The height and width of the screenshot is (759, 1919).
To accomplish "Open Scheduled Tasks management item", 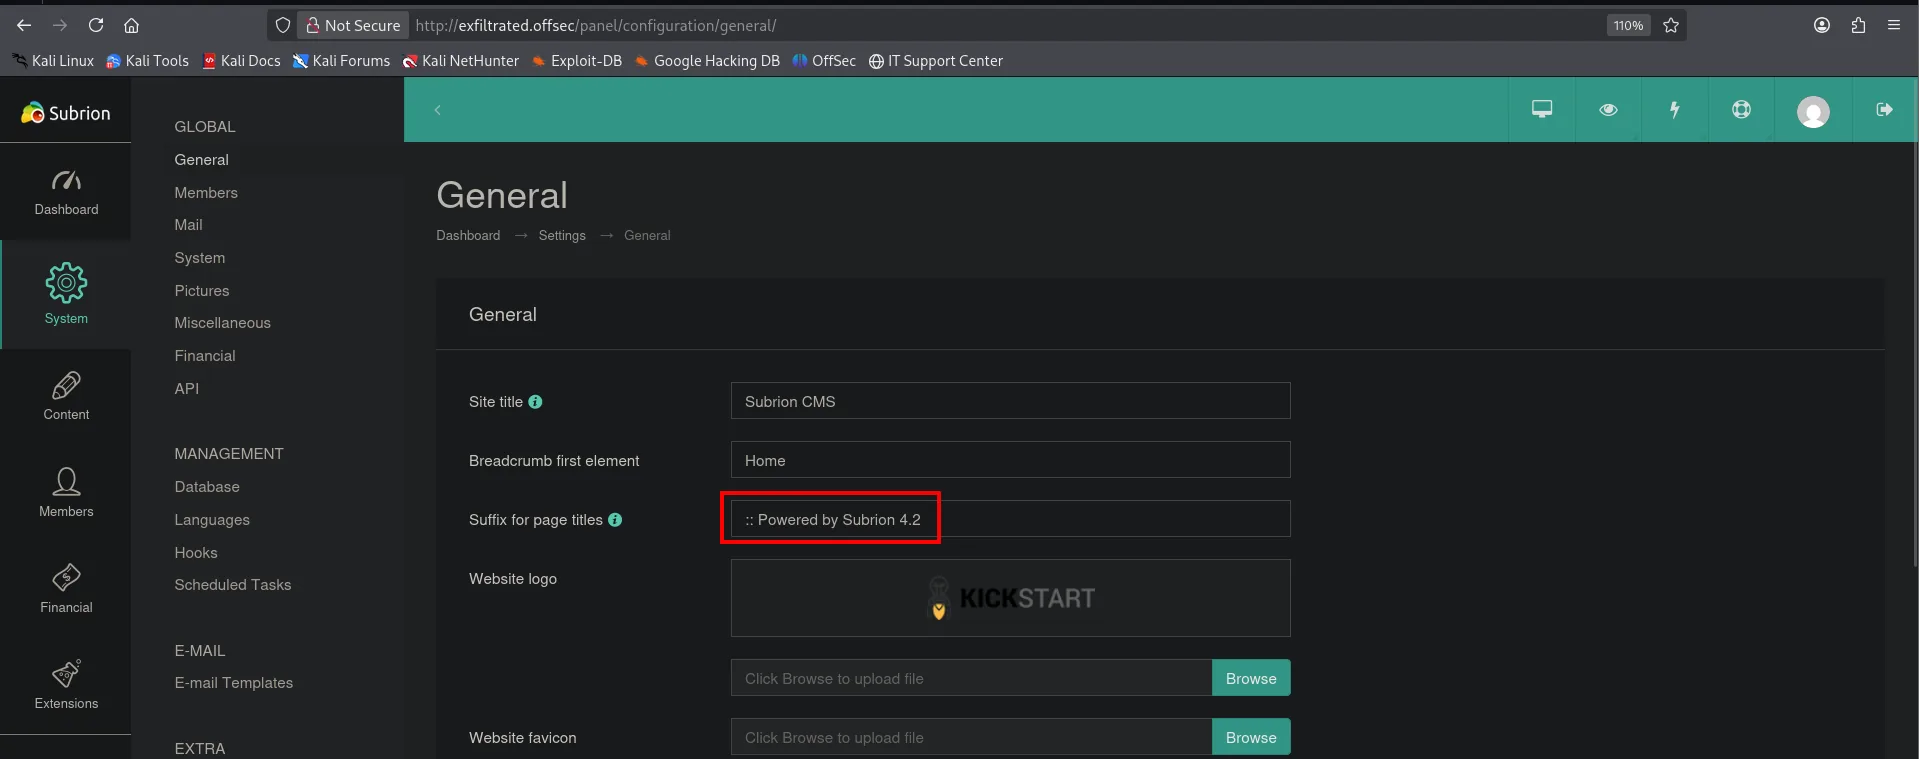I will (233, 585).
